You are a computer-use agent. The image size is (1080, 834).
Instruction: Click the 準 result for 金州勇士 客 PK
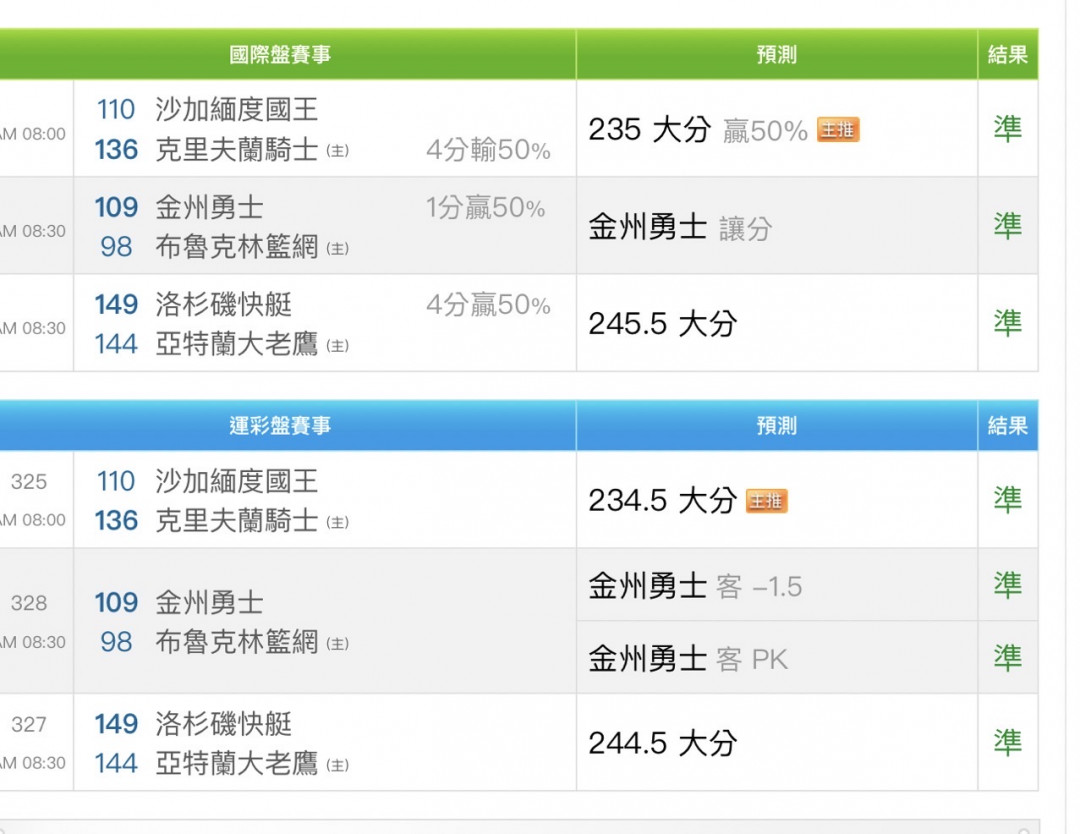point(1007,658)
